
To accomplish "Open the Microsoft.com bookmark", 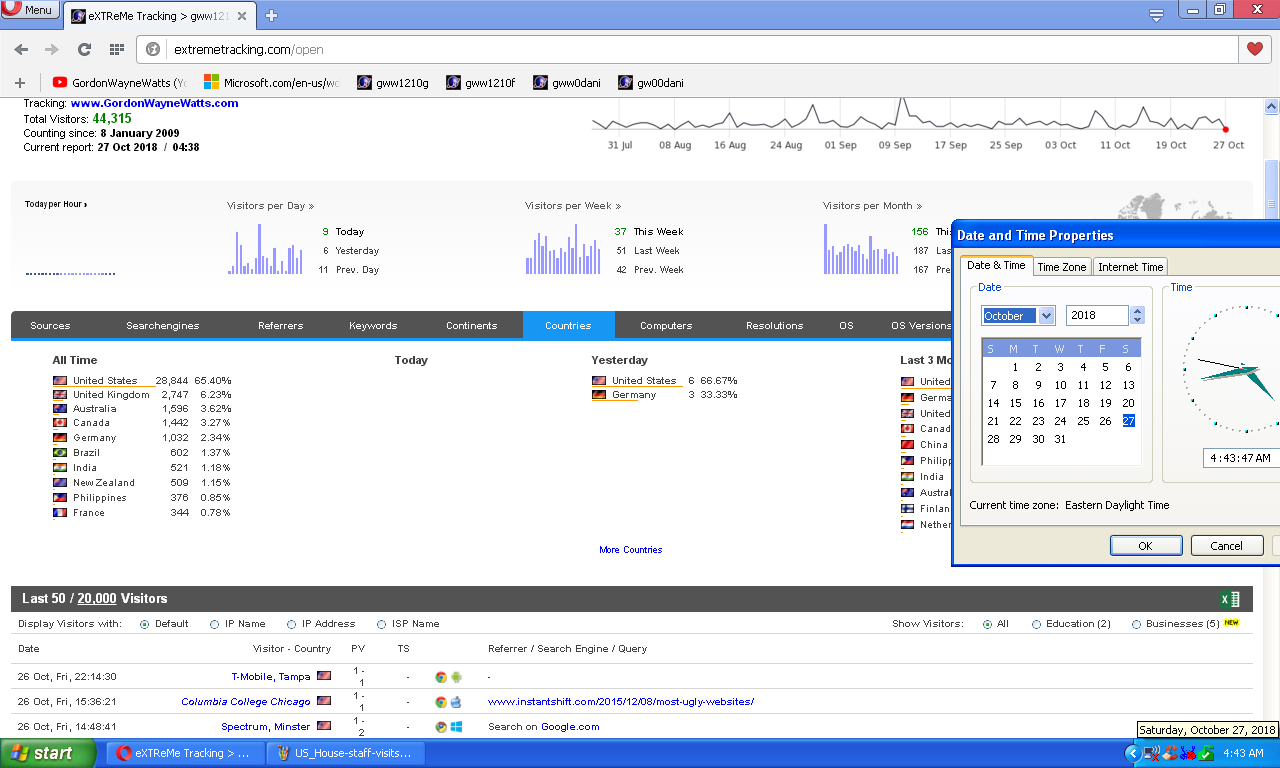I will pyautogui.click(x=271, y=83).
